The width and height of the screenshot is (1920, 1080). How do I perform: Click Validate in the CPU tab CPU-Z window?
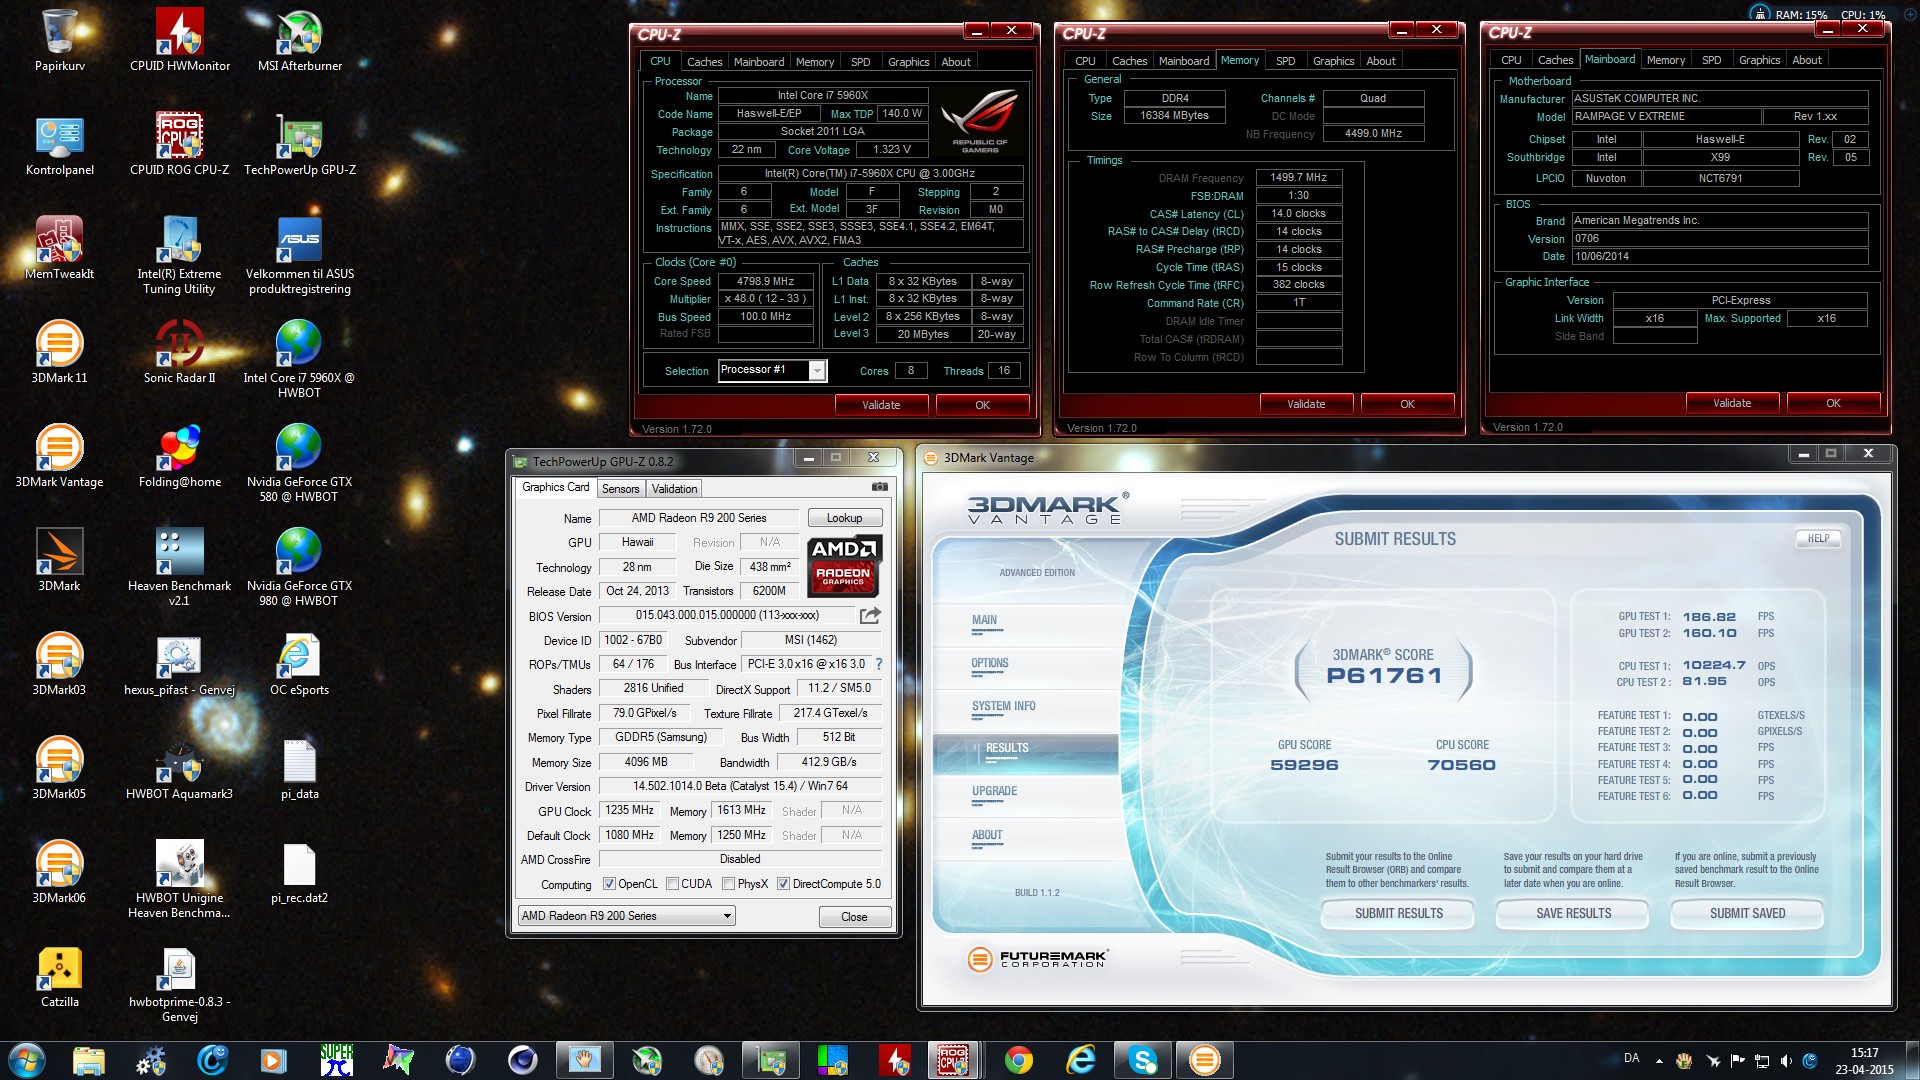coord(881,405)
